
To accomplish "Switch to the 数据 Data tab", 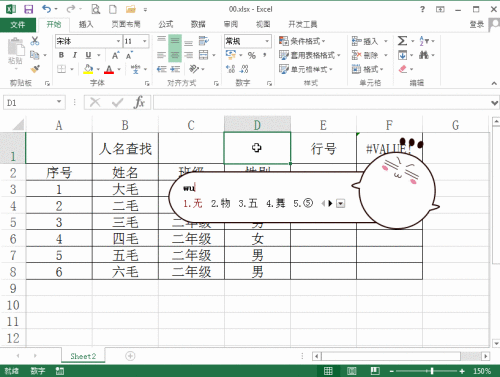I will 198,24.
